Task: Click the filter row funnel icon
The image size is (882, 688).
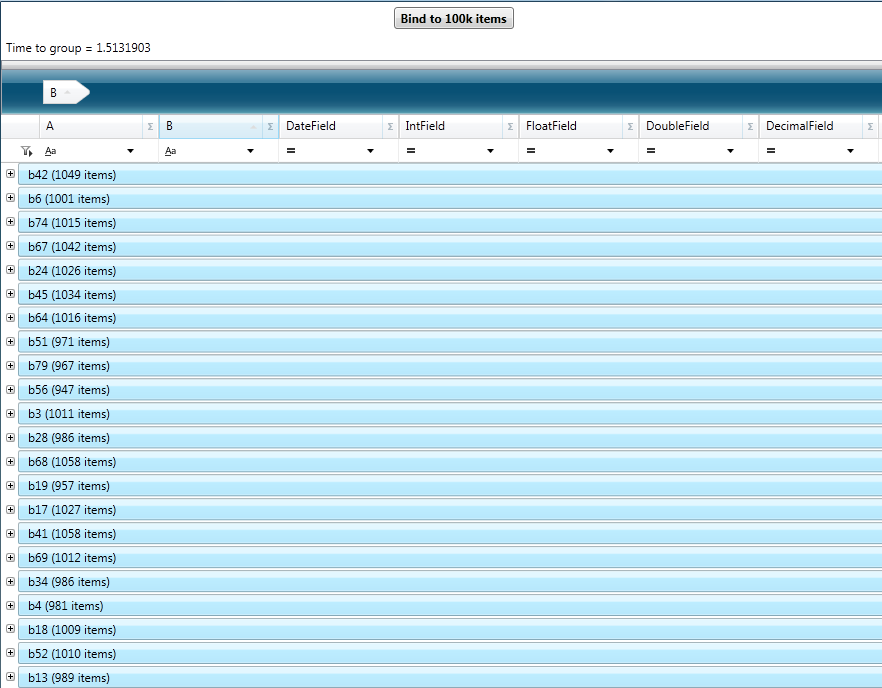Action: (26, 151)
